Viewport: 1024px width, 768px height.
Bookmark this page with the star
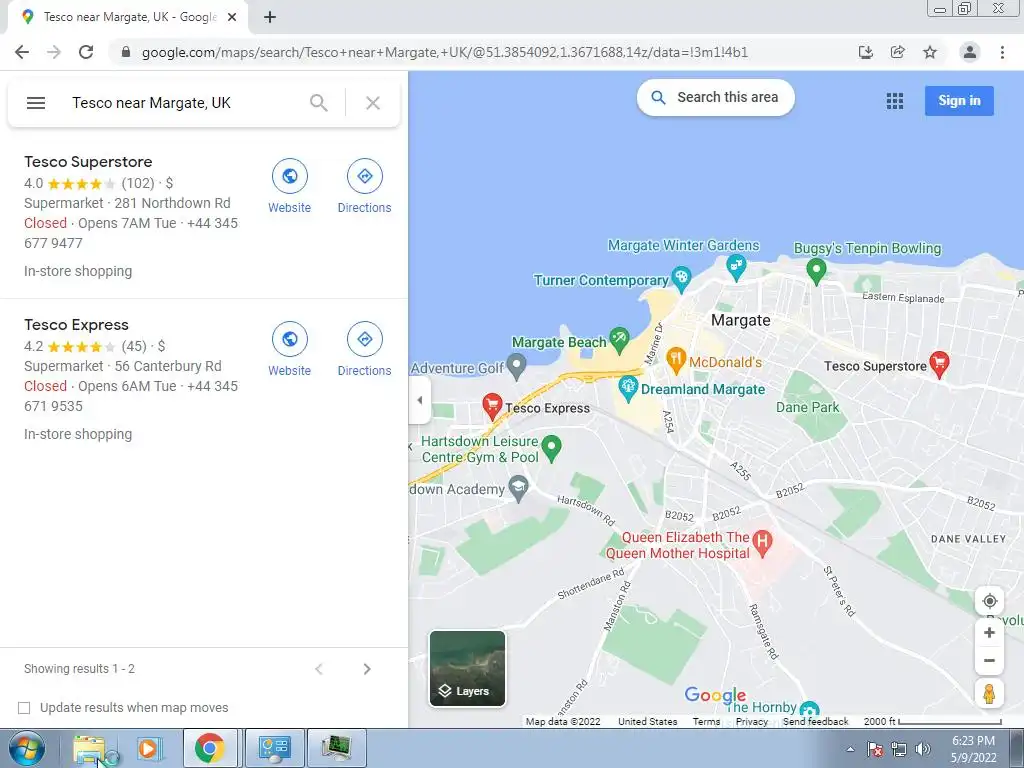point(930,52)
